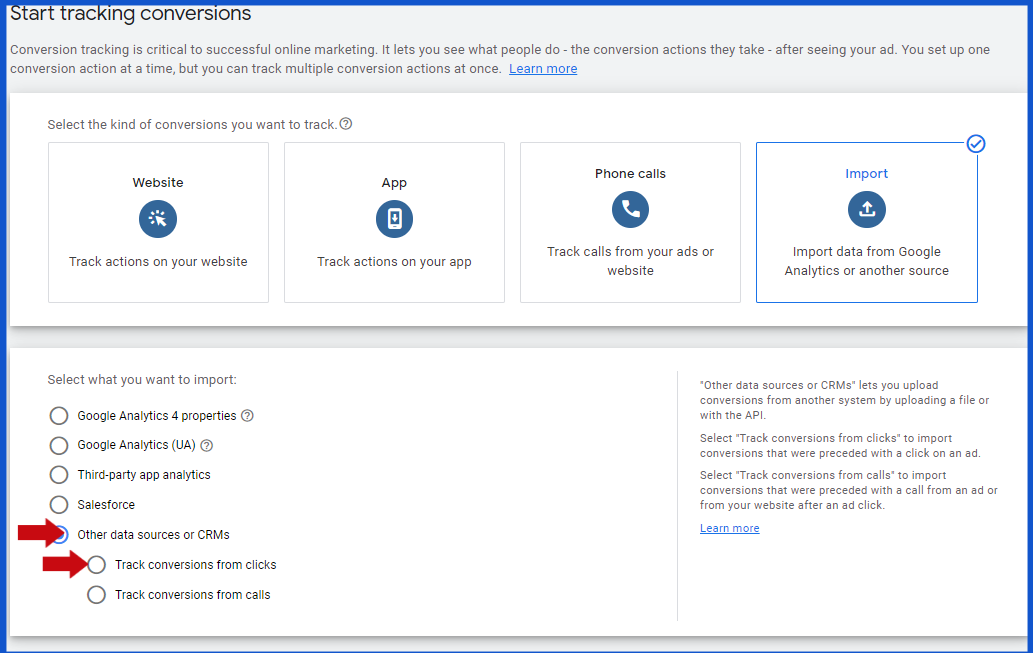
Task: Click 'Track actions on your website' text
Action: (158, 262)
